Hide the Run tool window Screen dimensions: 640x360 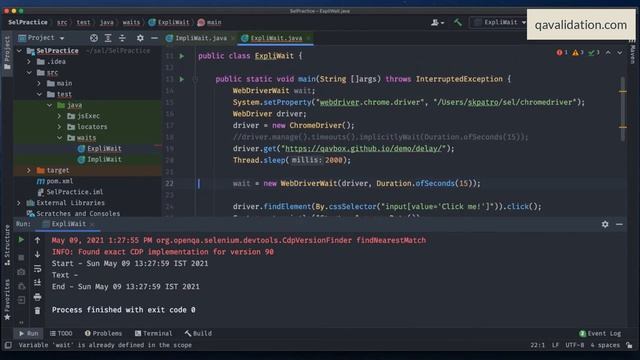tap(619, 224)
